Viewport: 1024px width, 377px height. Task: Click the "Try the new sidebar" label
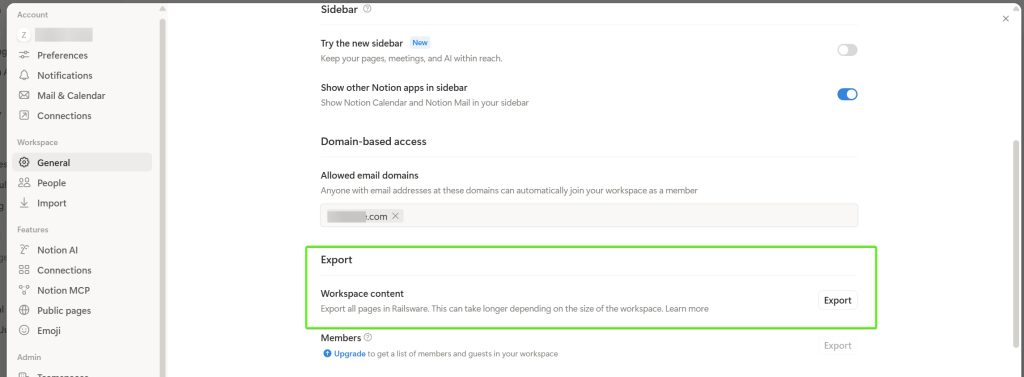tap(362, 43)
